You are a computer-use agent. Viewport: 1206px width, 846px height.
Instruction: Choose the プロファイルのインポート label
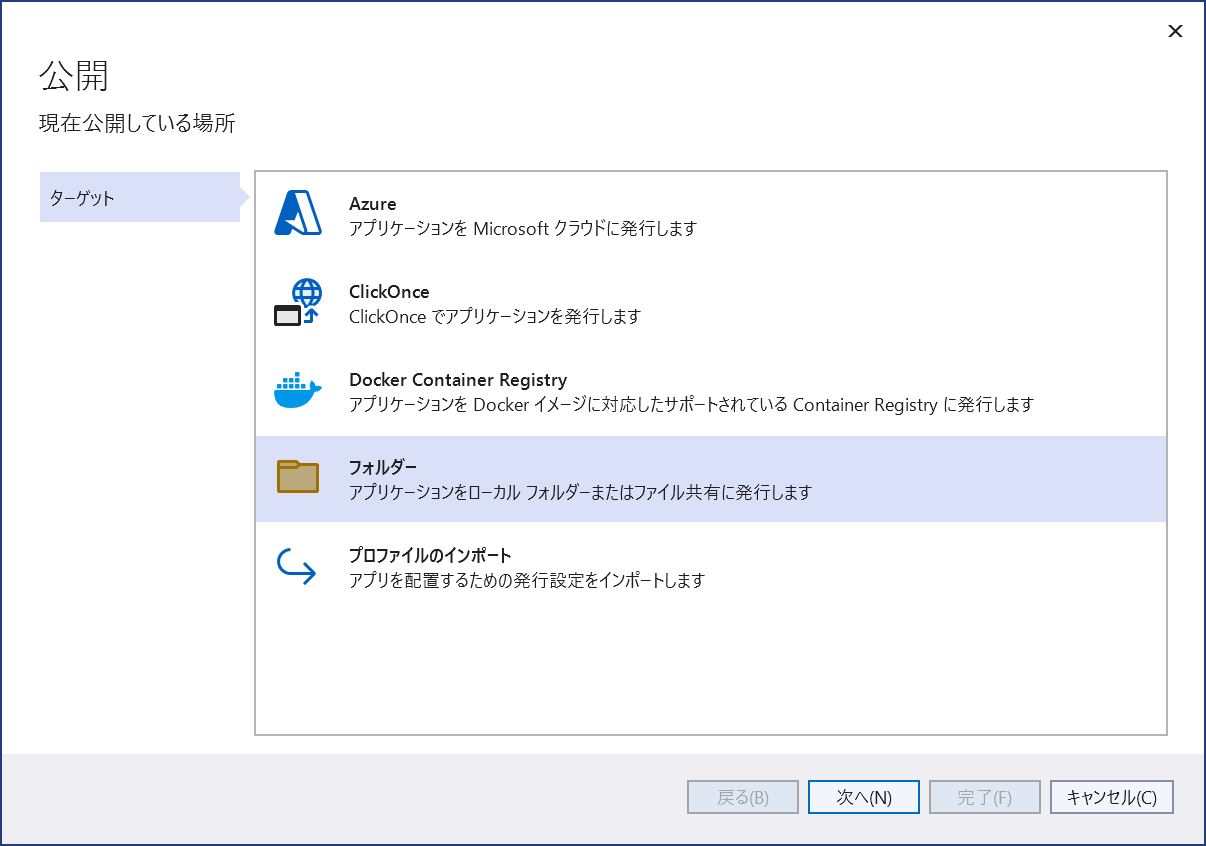coord(430,555)
